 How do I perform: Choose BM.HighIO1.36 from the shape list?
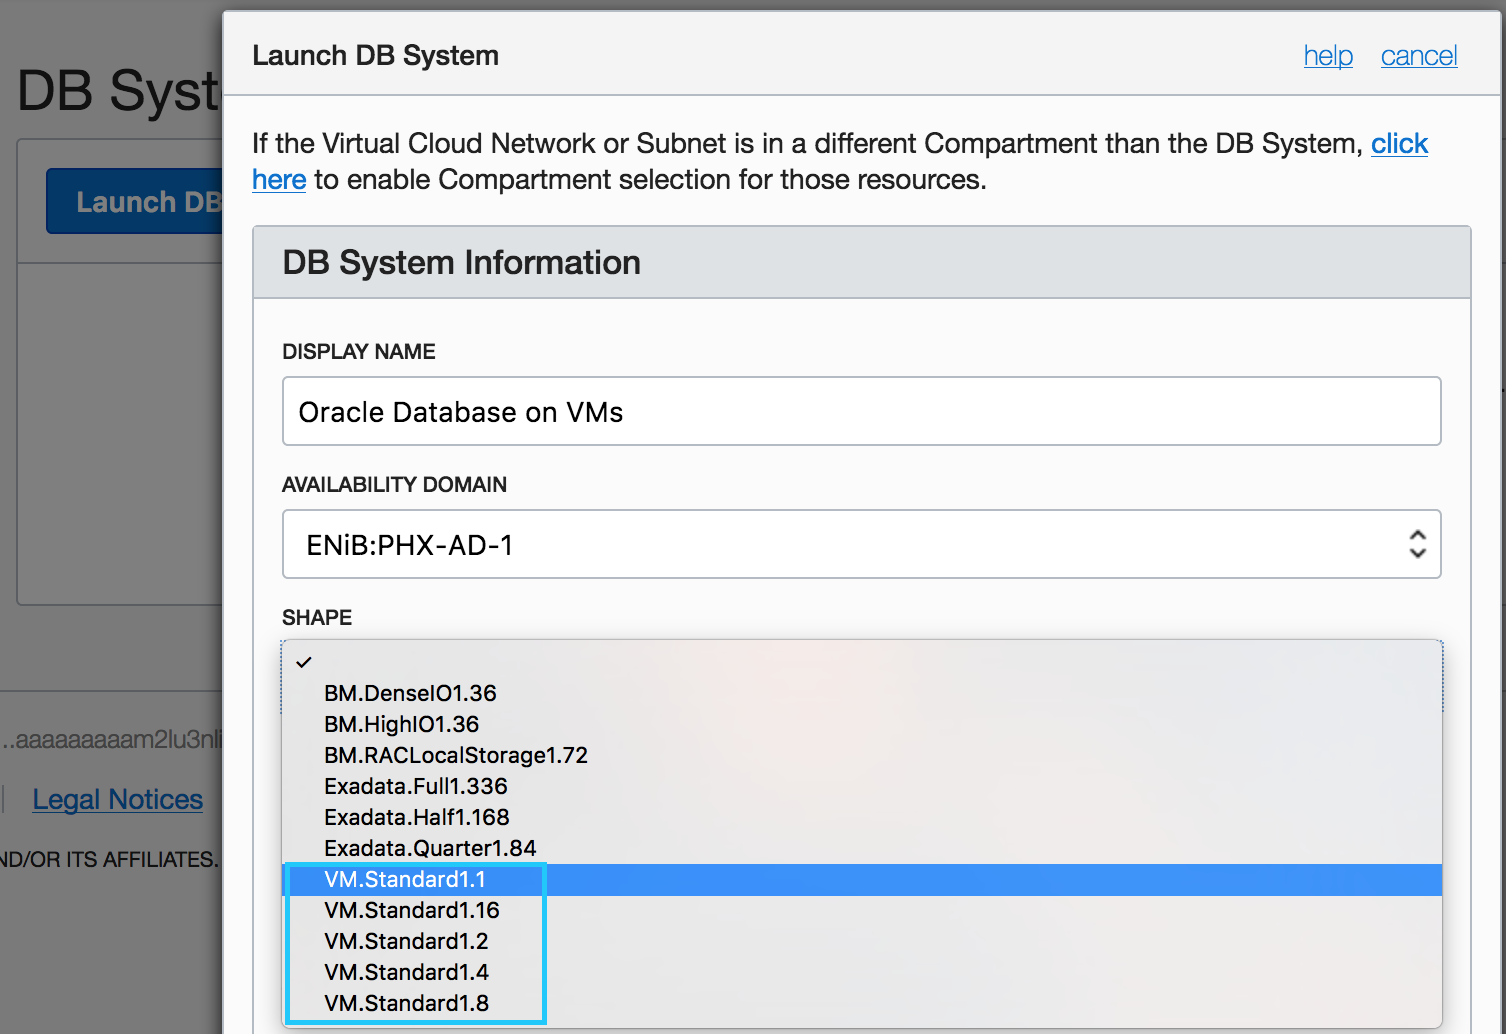tap(401, 724)
